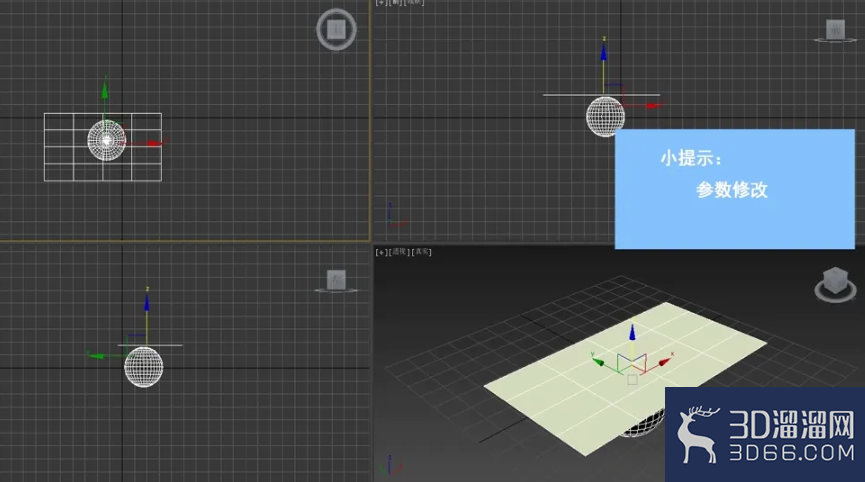Screen dimensions: 865x482
Task: Click the red X-axis arrow in the Perspective viewport
Action: 664,362
